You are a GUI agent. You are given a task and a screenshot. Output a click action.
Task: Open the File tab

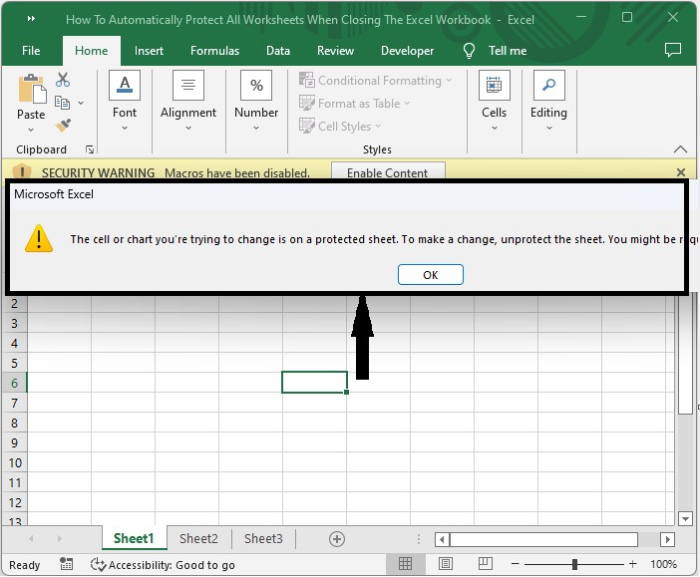click(31, 51)
